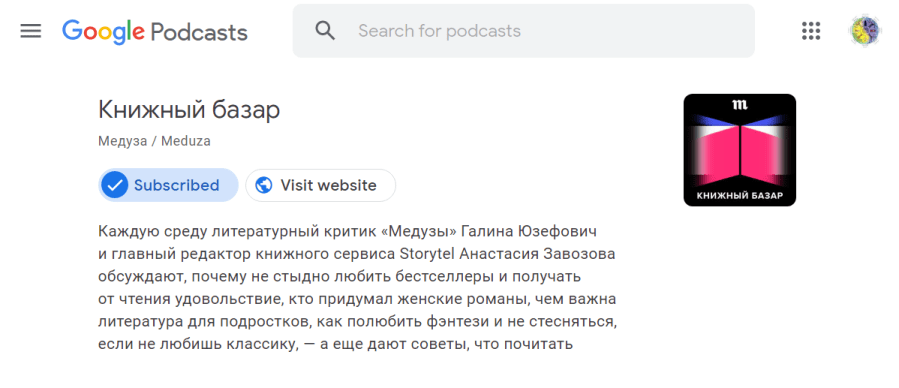
Task: Open the hamburger main menu
Action: (x=30, y=31)
